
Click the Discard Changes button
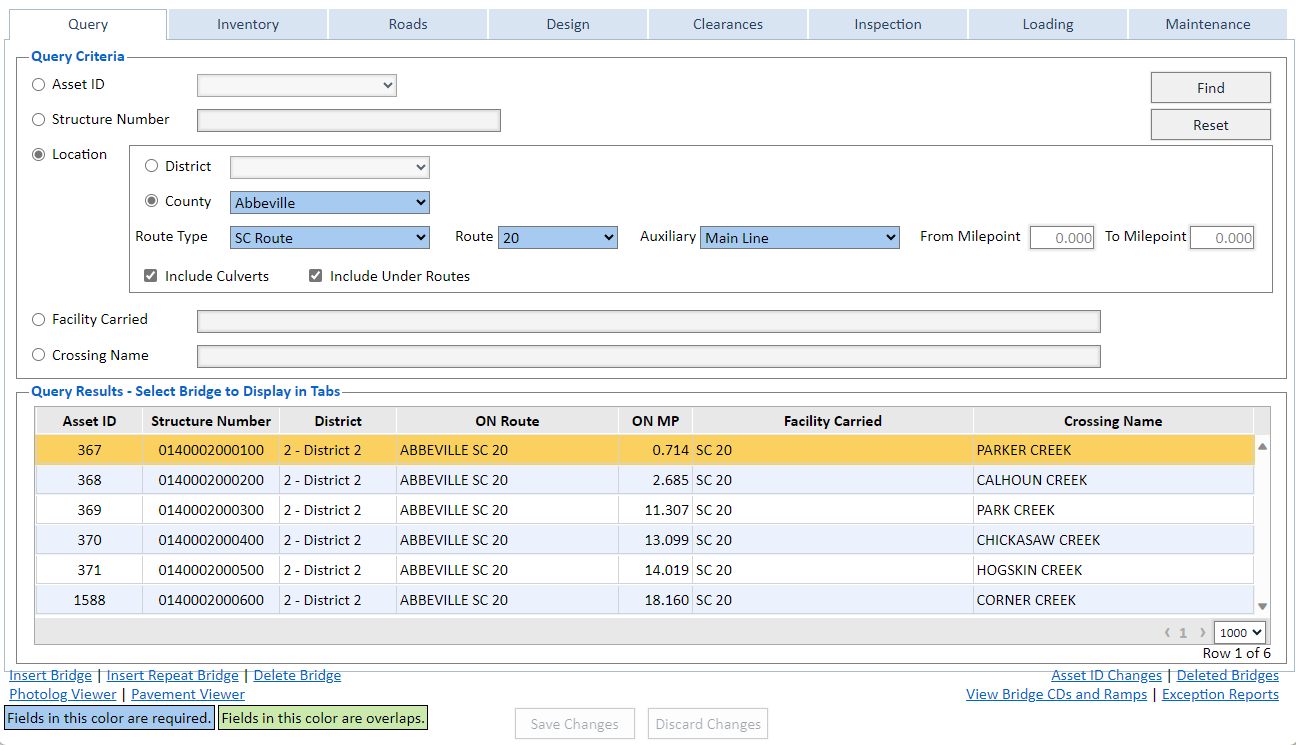[x=708, y=724]
